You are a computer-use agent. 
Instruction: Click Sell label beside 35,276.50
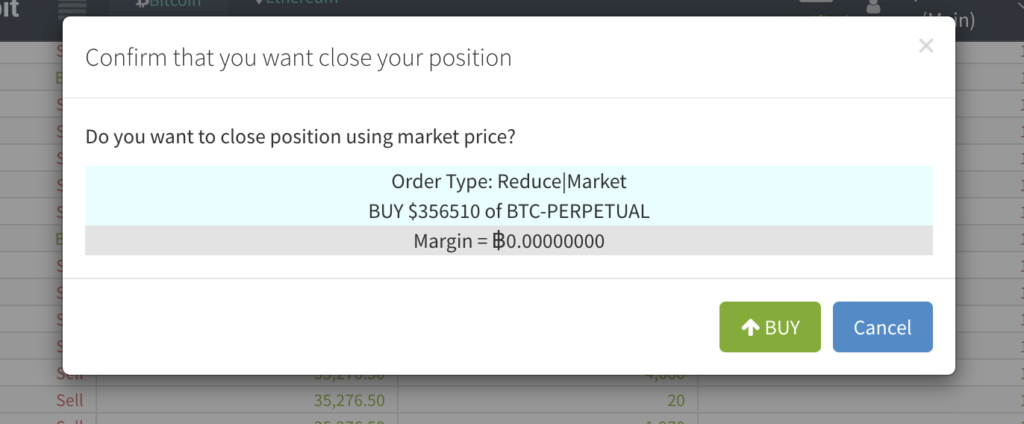(x=70, y=400)
